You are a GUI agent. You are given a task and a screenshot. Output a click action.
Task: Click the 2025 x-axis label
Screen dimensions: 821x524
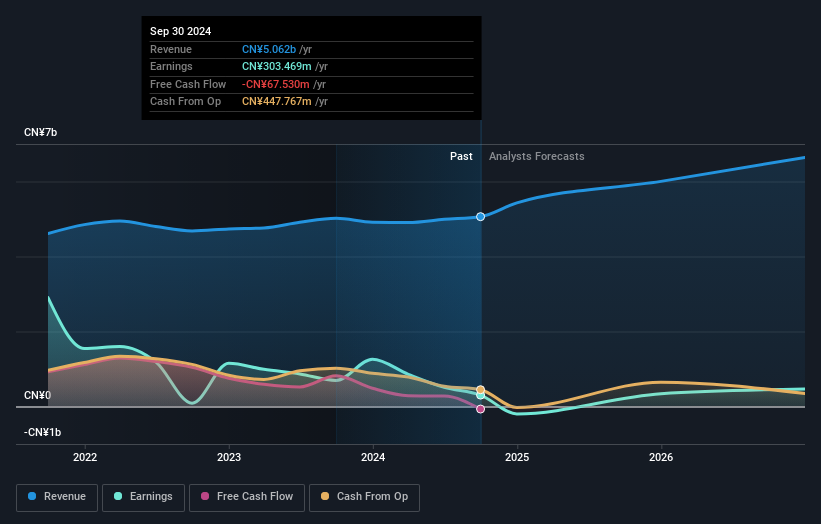click(517, 457)
